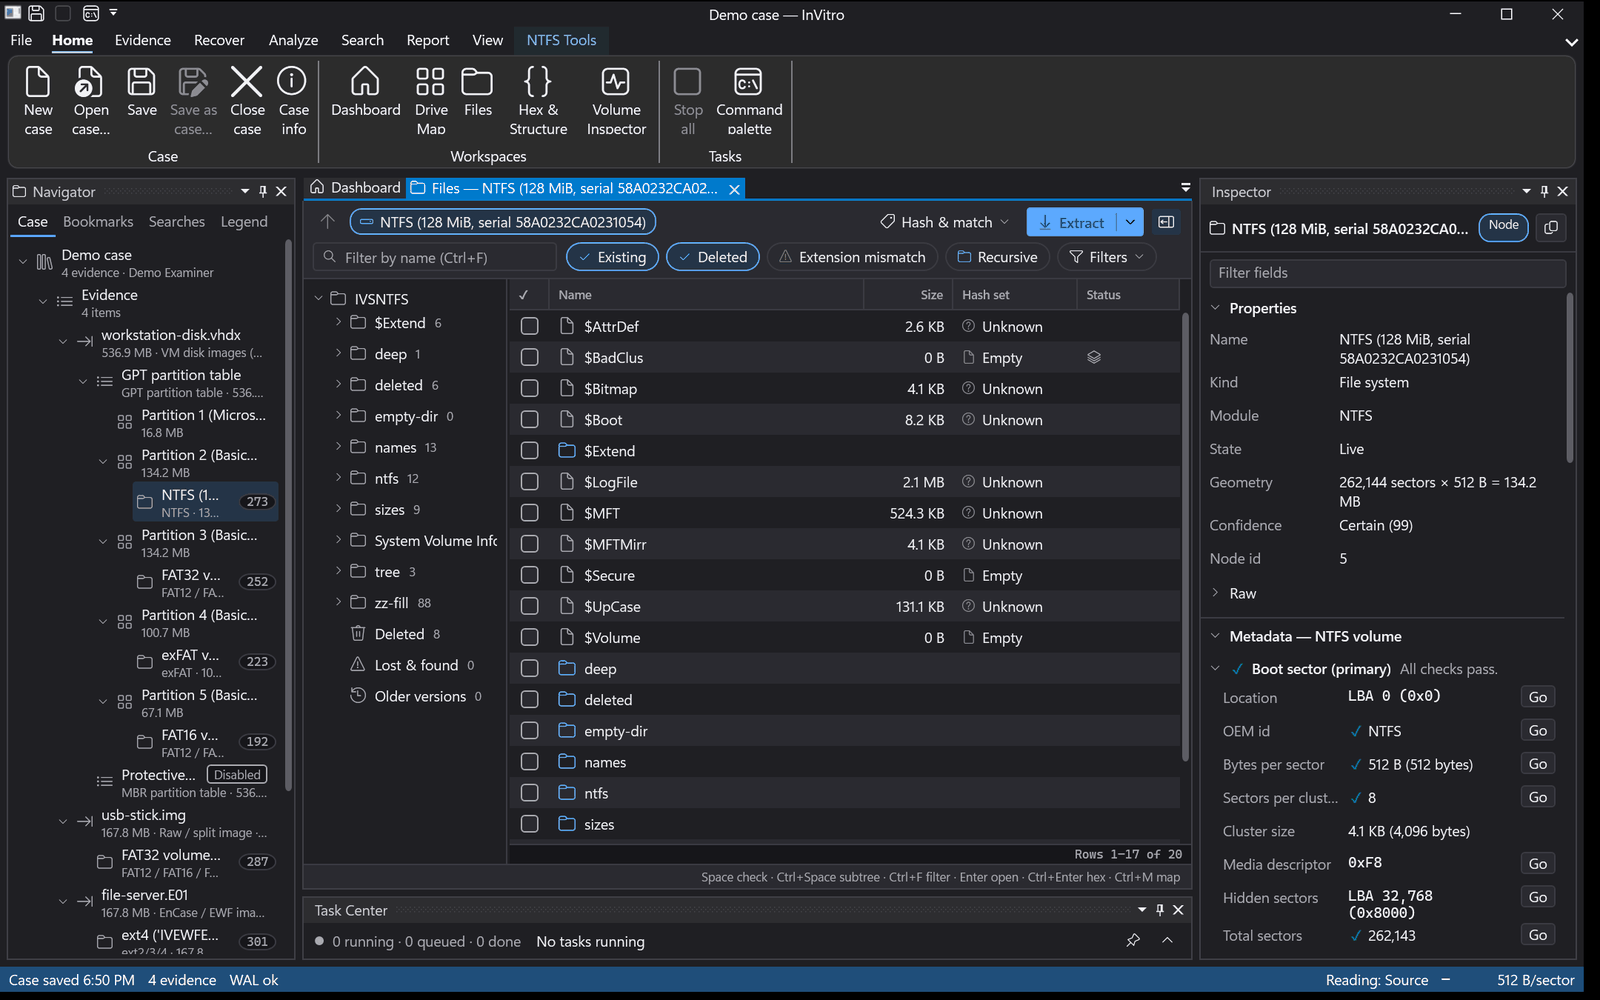Enable the Recursive listing toggle

(997, 257)
